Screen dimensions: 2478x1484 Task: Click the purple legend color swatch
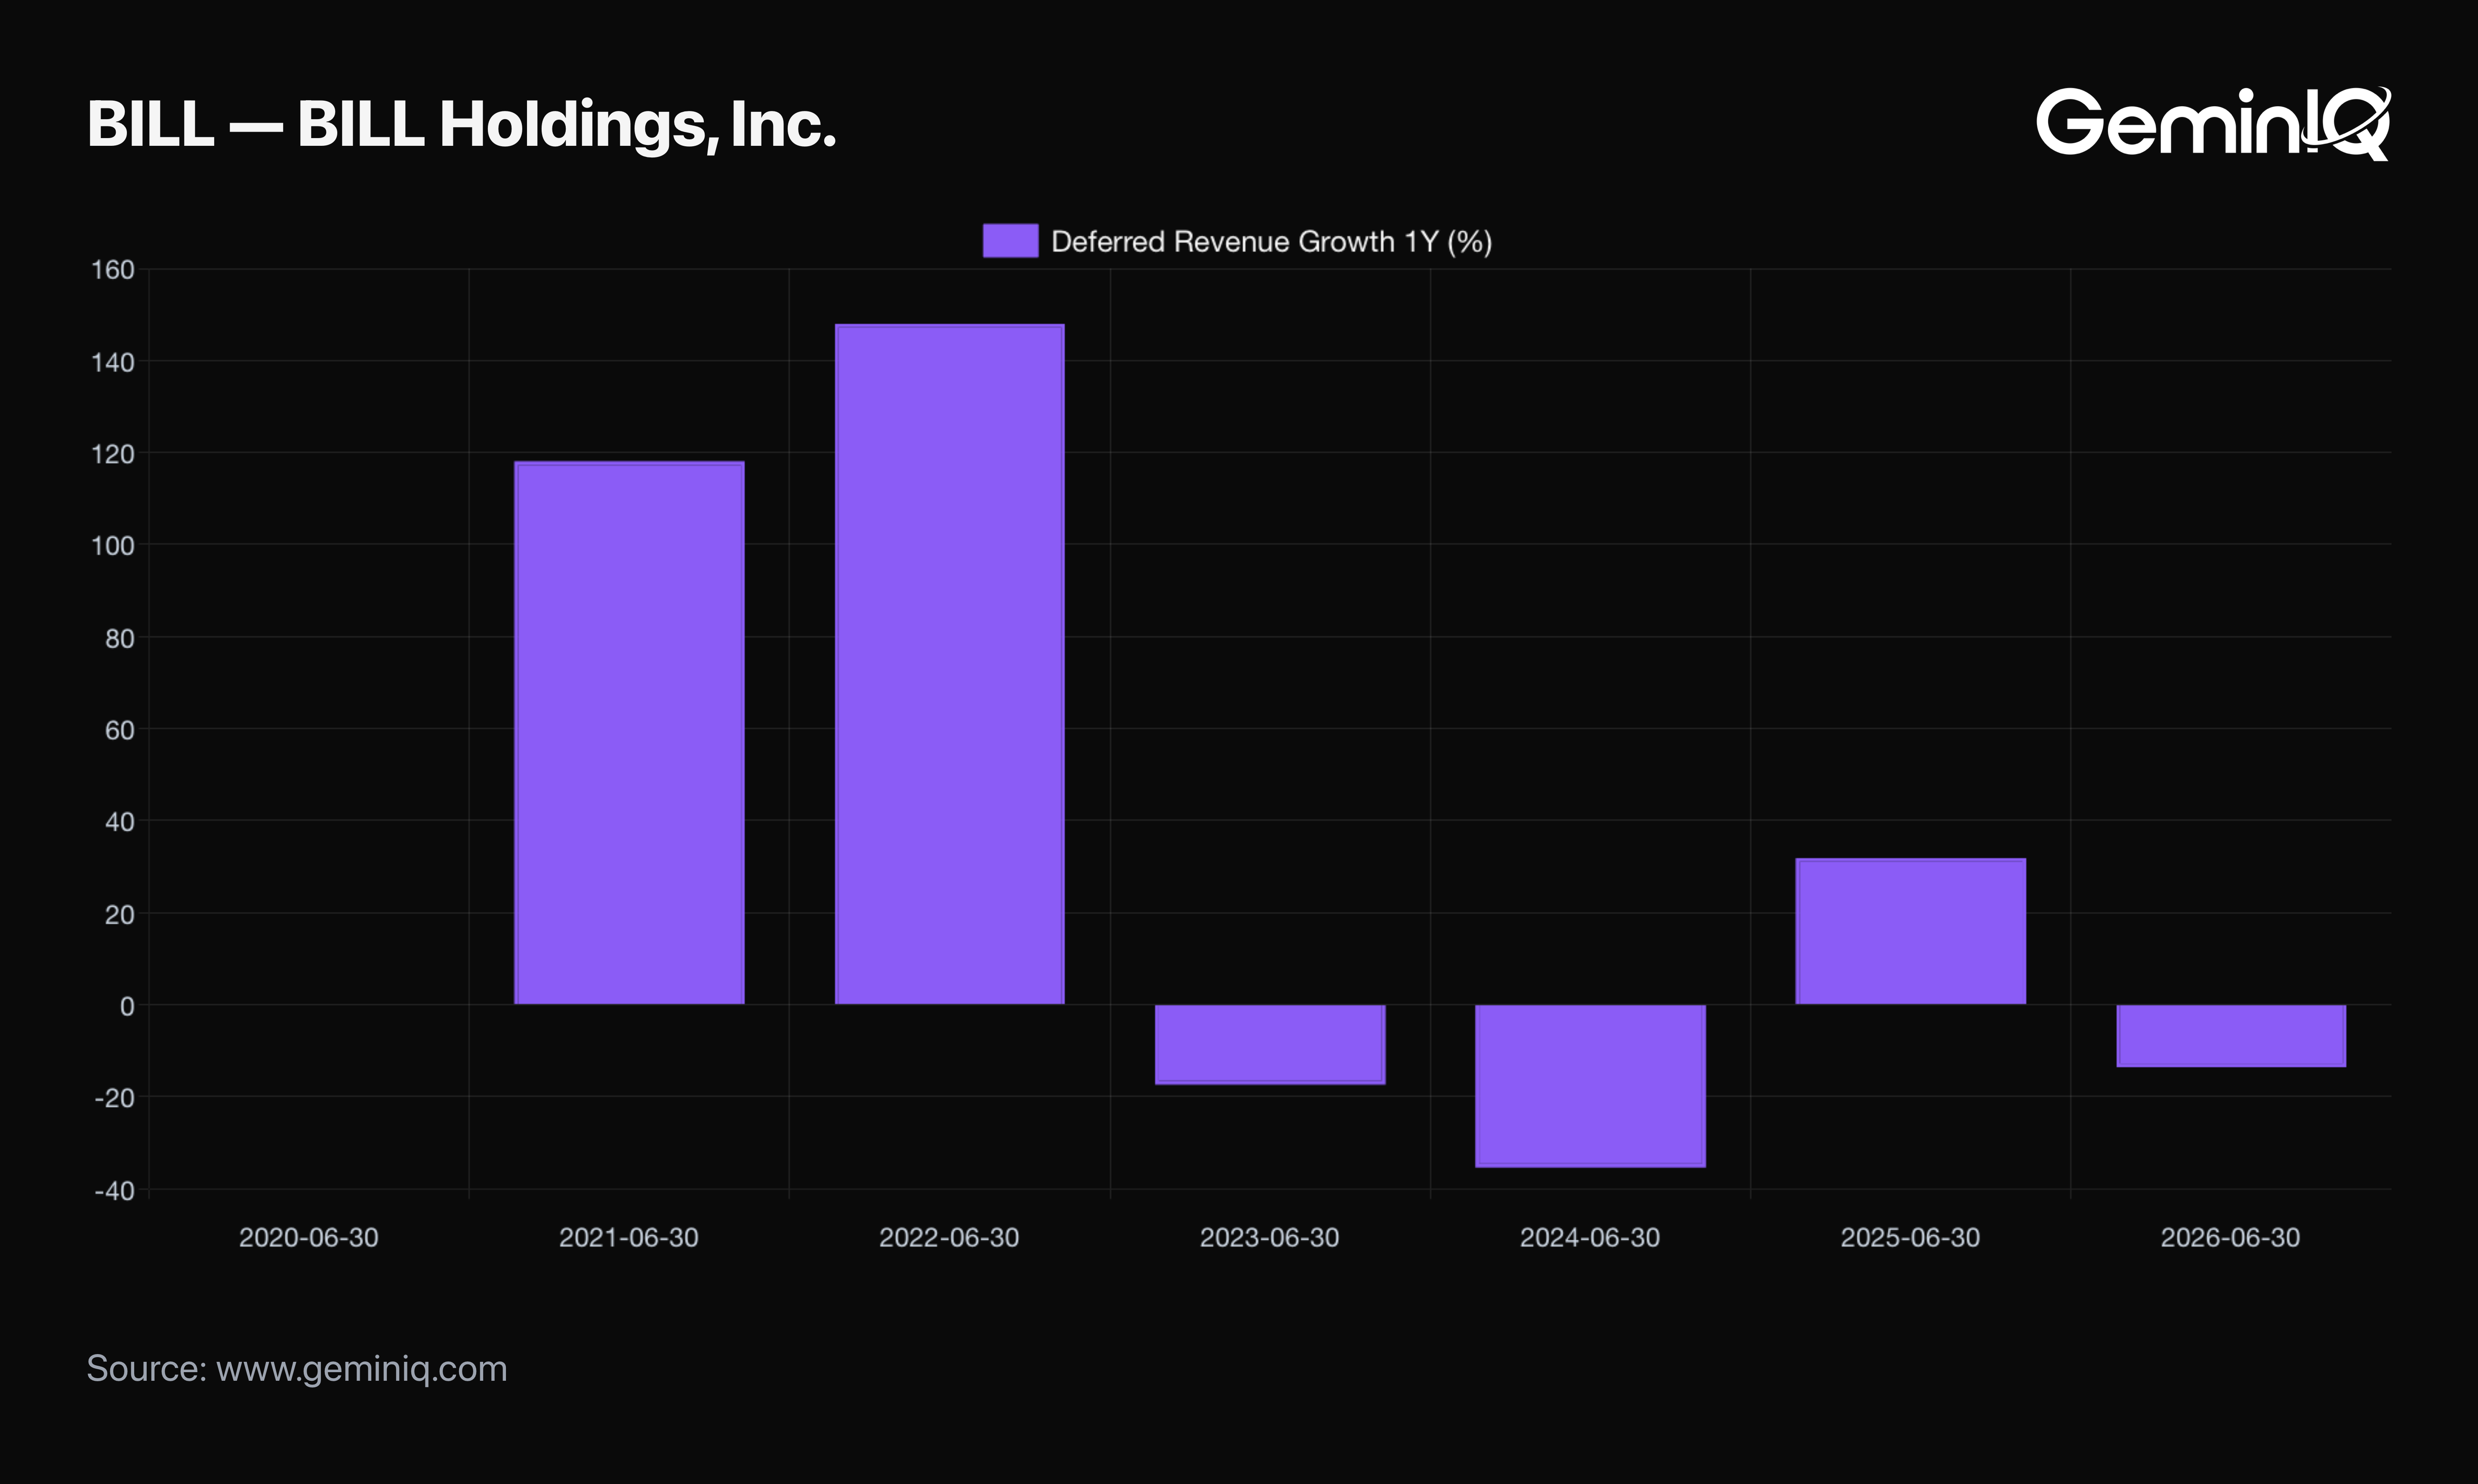1010,241
